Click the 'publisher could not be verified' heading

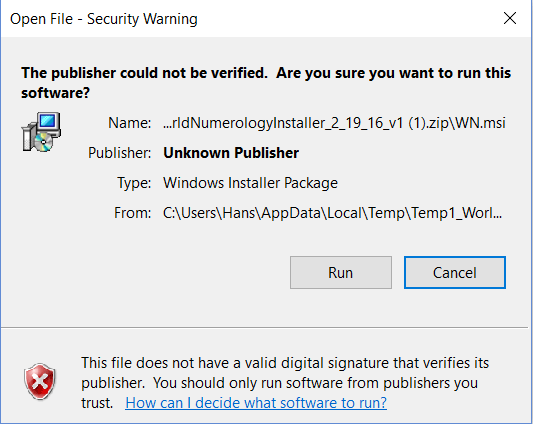[266, 83]
